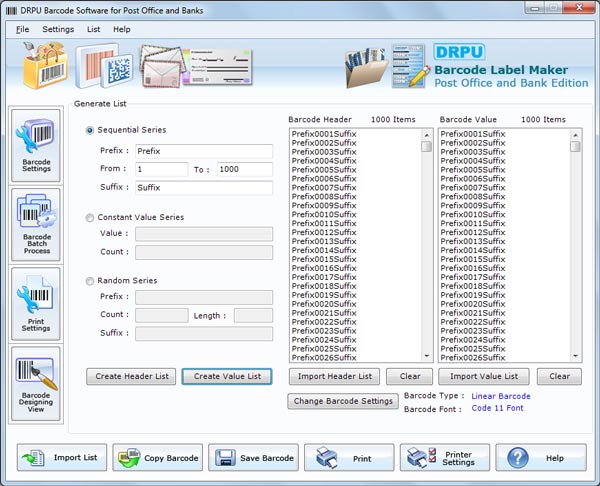This screenshot has height=486, width=600.
Task: Select Prefix0024Suffix in Barcode Value list
Action: pyautogui.click(x=473, y=340)
